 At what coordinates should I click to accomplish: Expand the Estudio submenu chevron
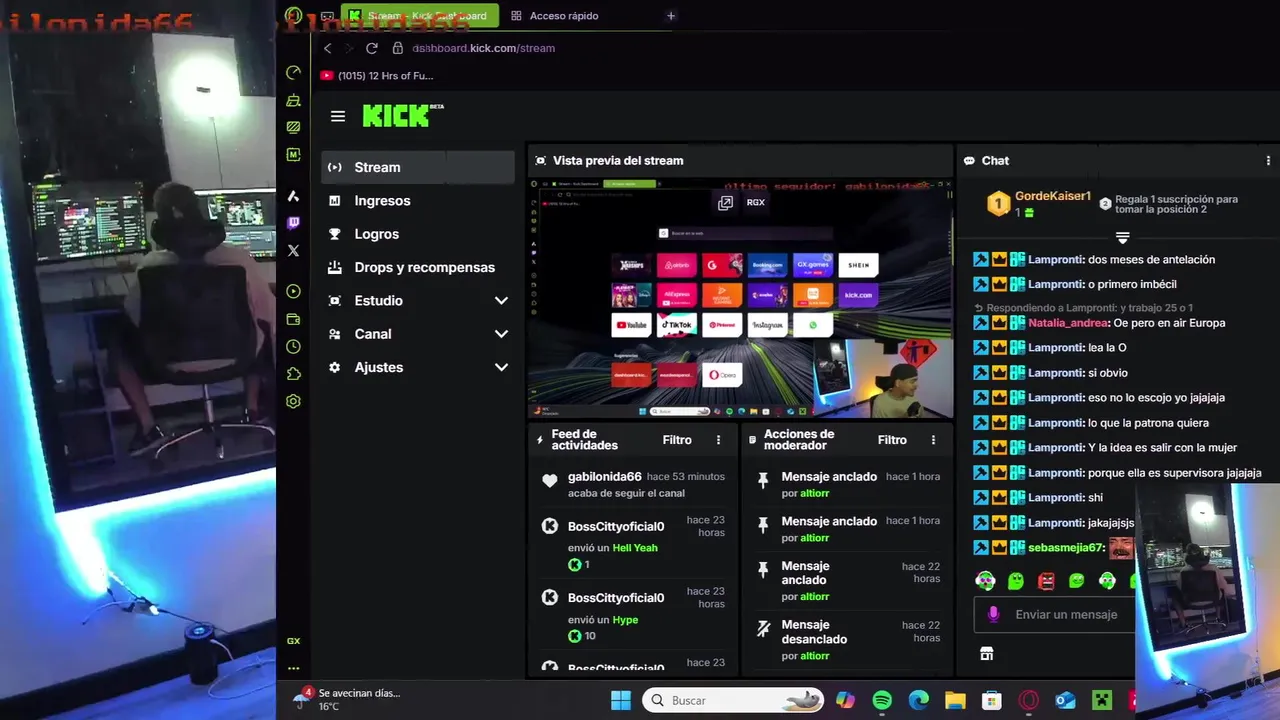[x=501, y=301]
